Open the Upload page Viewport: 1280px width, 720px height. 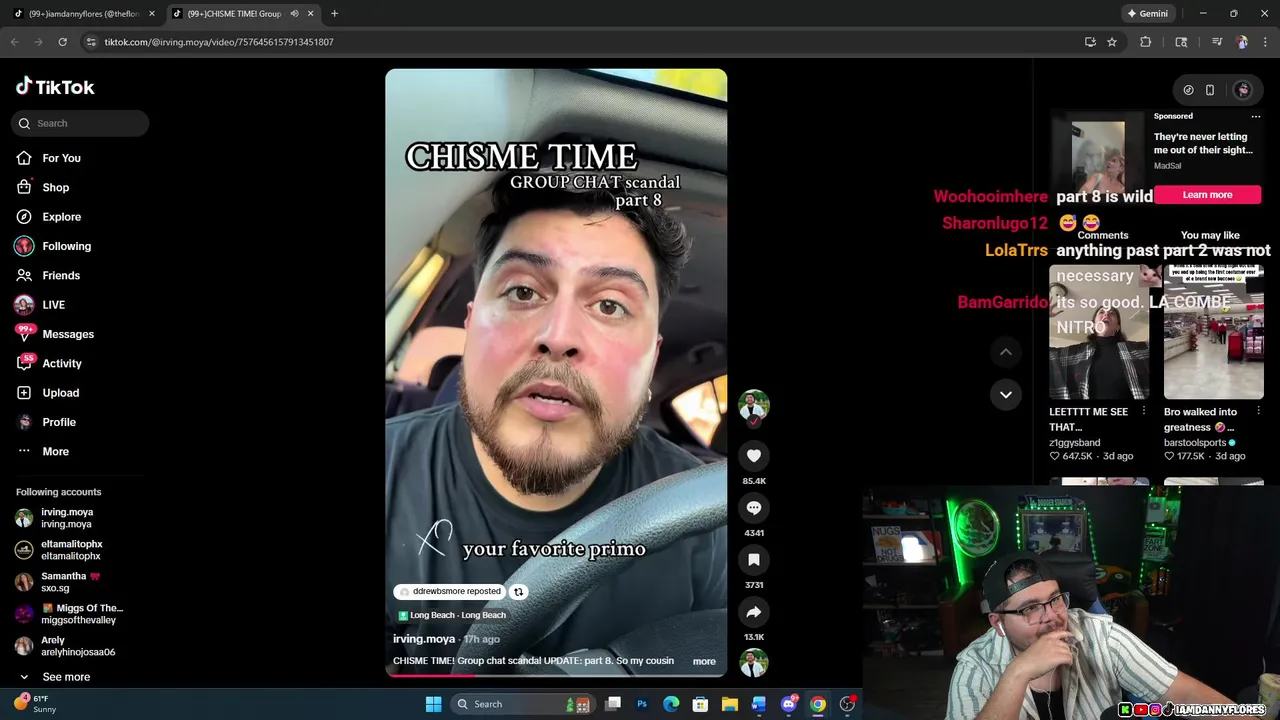[60, 393]
